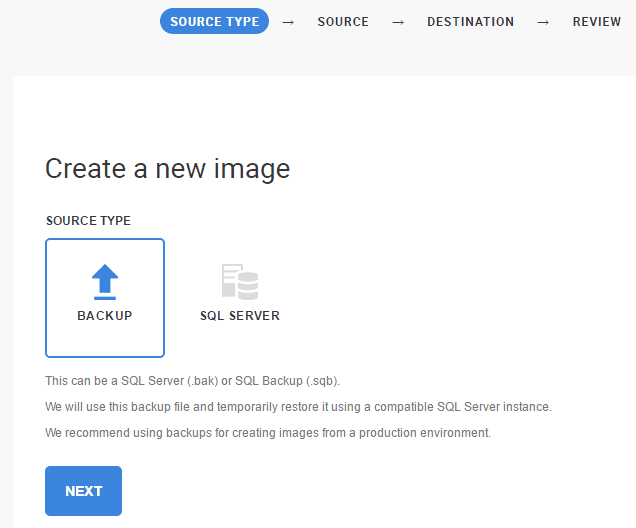
Task: Go to the Source Type wizard step
Action: 214,22
